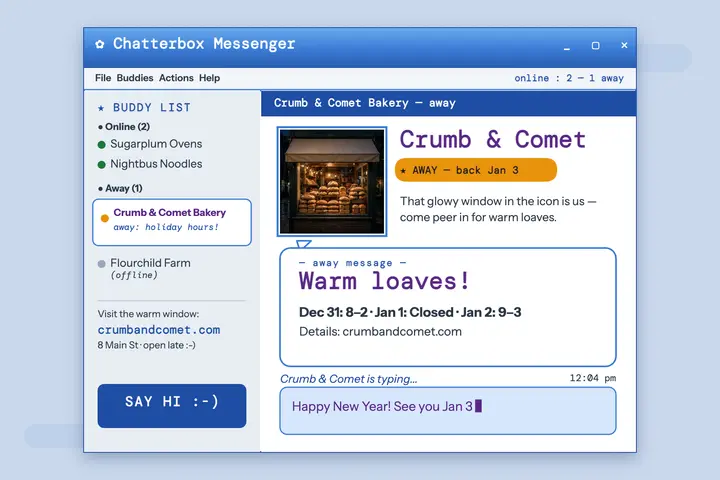Image resolution: width=720 pixels, height=480 pixels.
Task: Click the star icon beside BUDDY LIST
Action: [x=101, y=108]
